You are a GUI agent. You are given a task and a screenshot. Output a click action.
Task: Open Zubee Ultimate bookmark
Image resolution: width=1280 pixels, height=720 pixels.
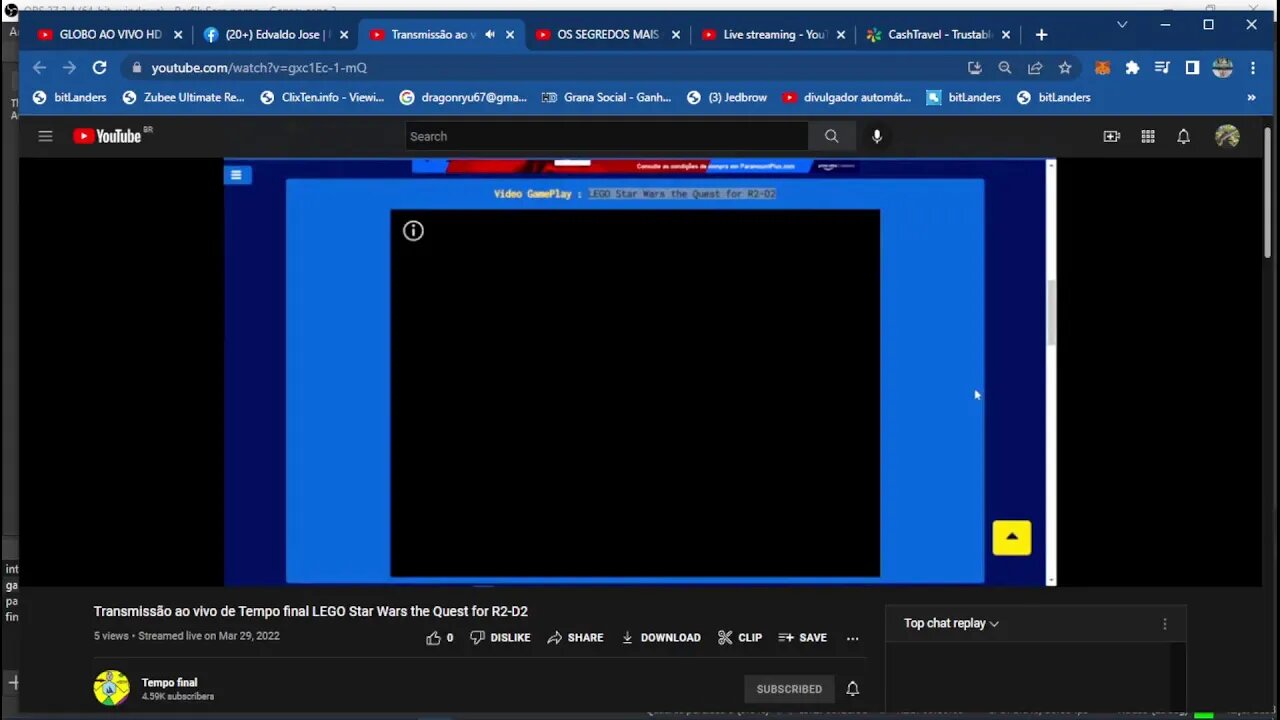[183, 97]
